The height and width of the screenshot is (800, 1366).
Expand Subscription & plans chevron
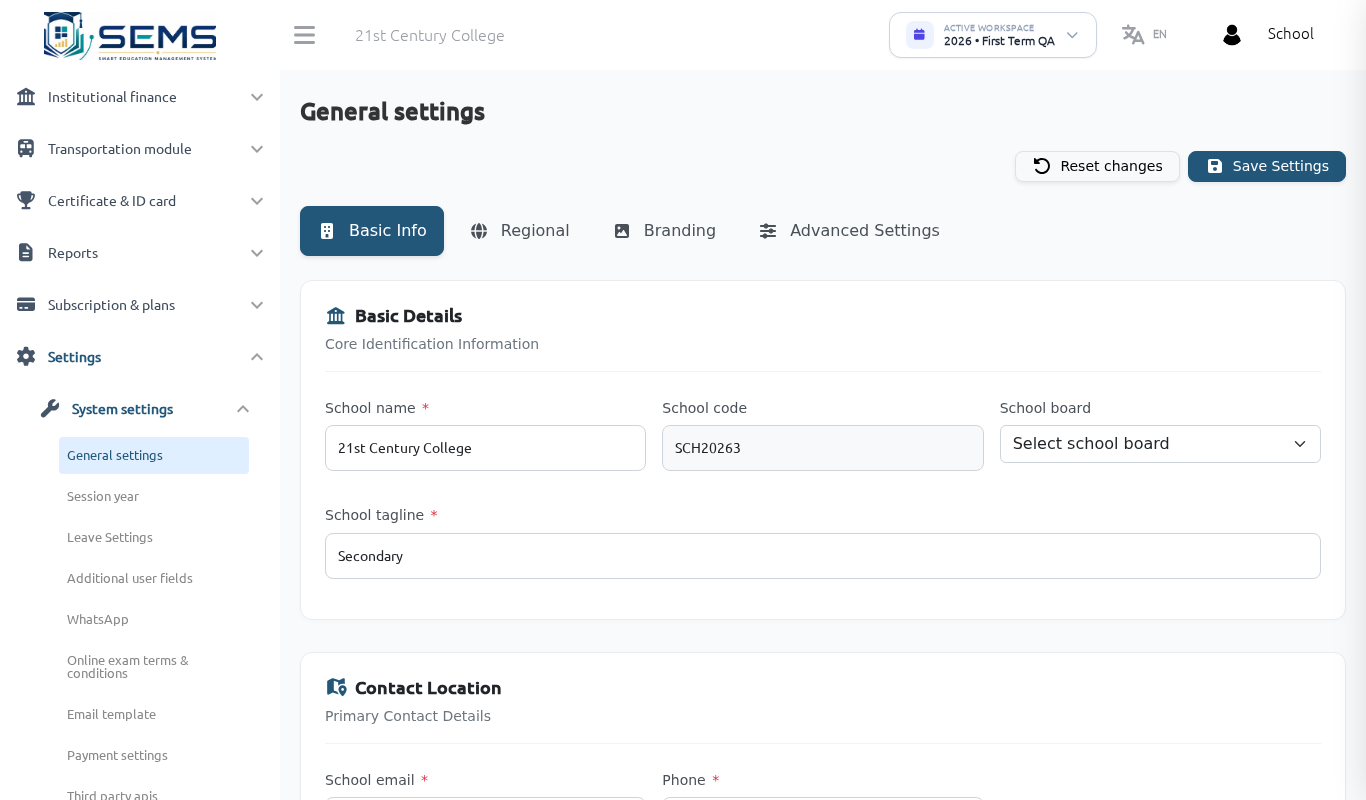pos(257,305)
